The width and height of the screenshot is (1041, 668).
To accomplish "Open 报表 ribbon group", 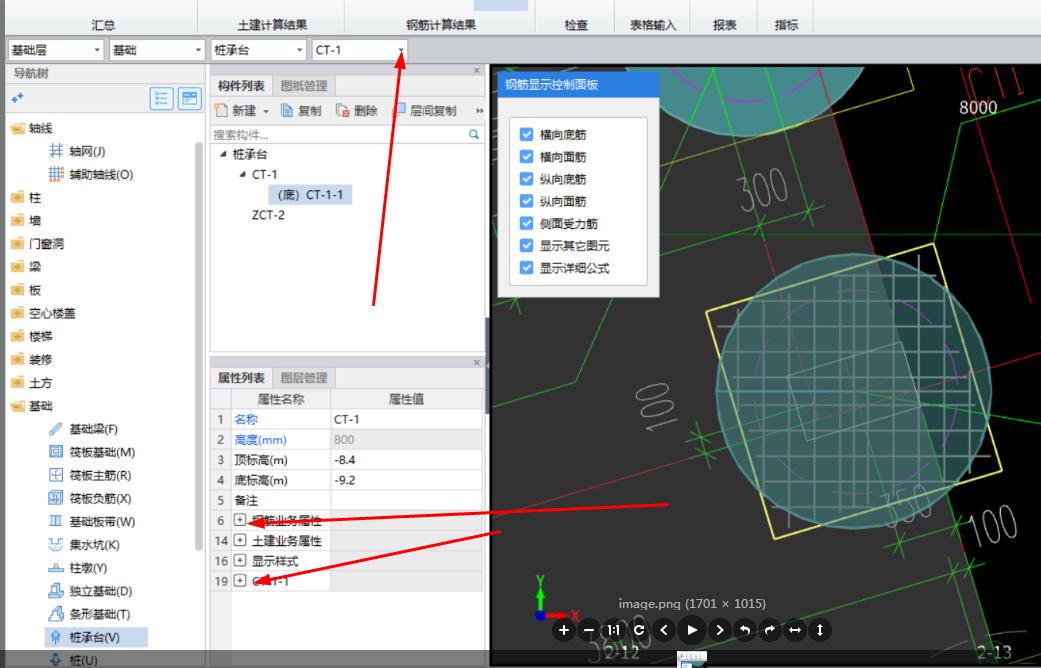I will 724,25.
